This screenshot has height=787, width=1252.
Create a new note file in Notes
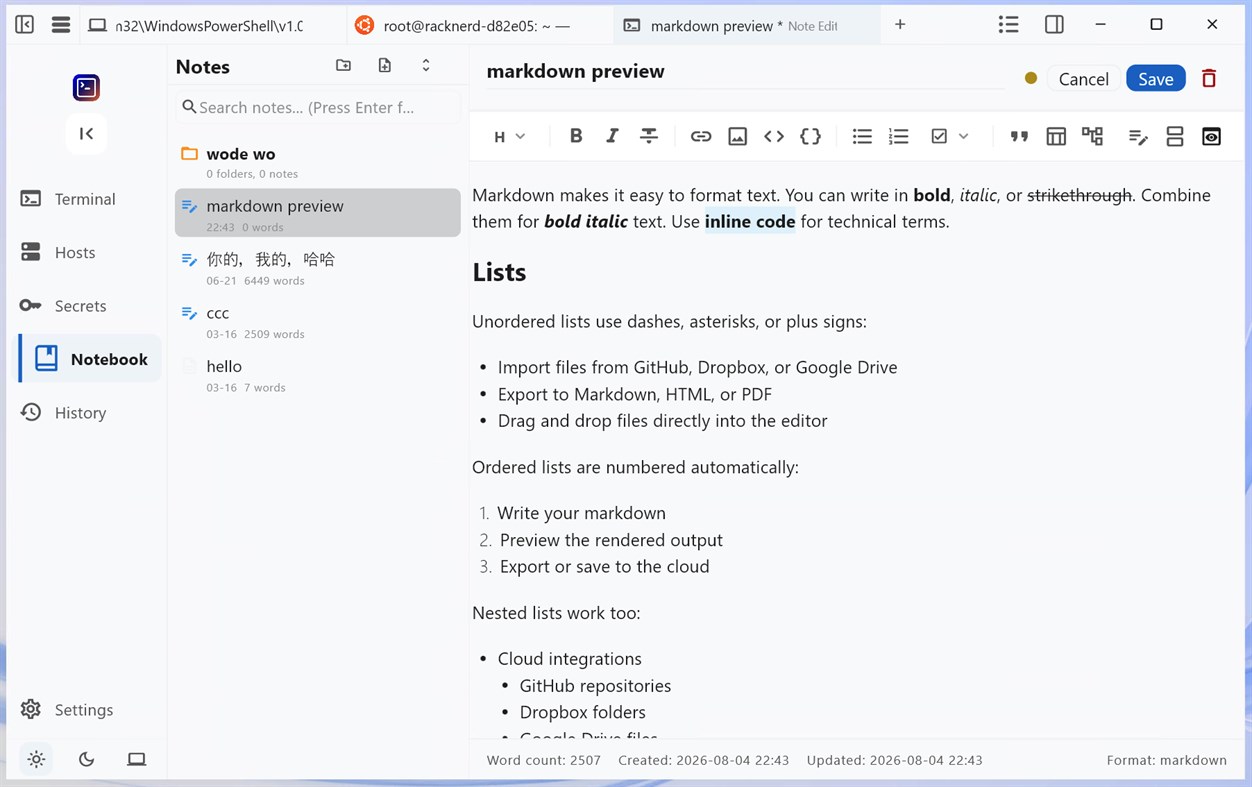point(385,66)
